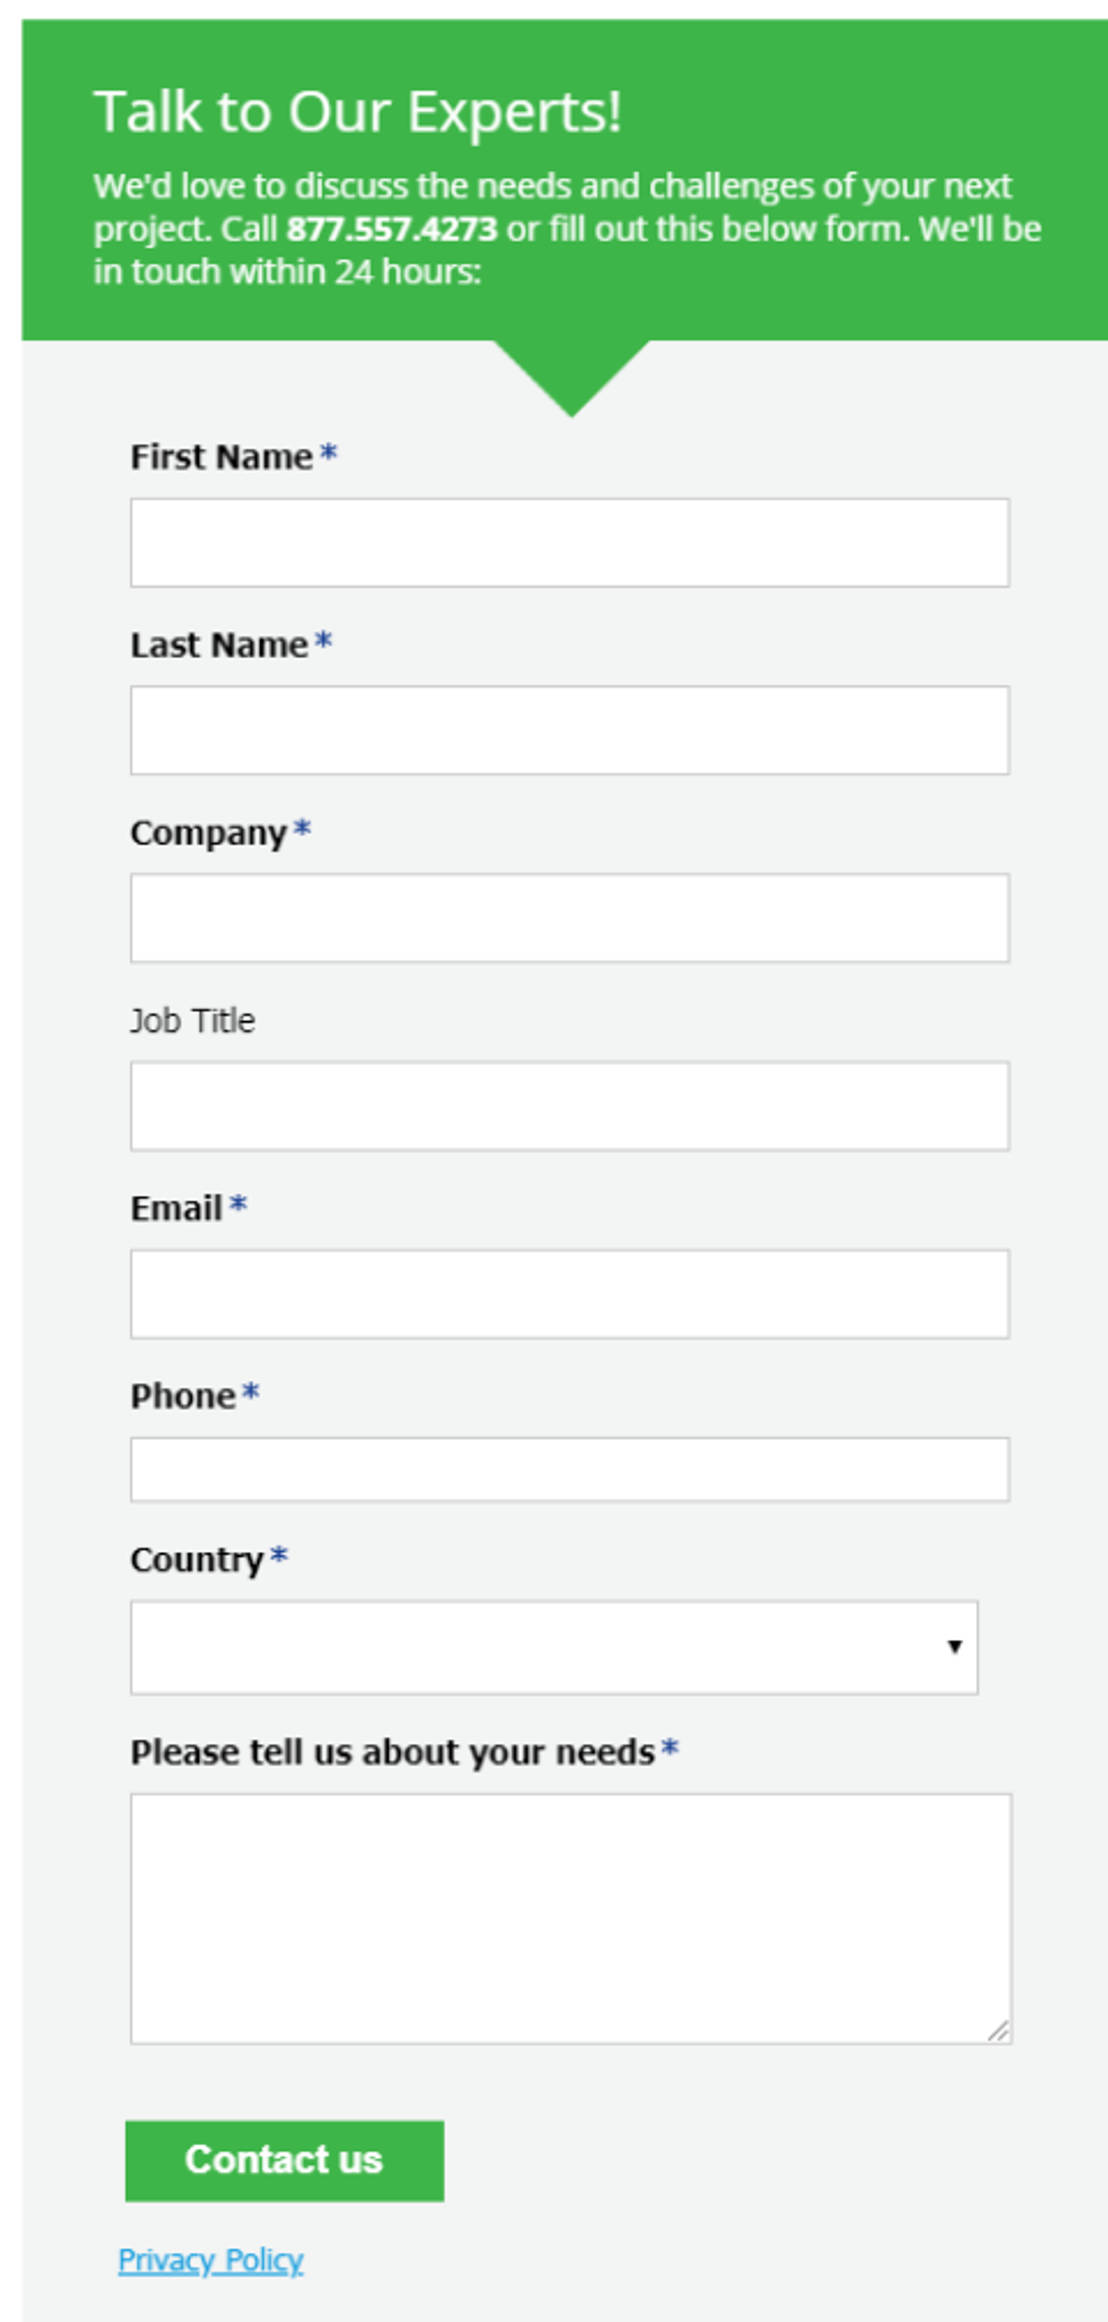Screen dimensions: 1108x2322
Task: Click the Company input field
Action: [x=568, y=916]
